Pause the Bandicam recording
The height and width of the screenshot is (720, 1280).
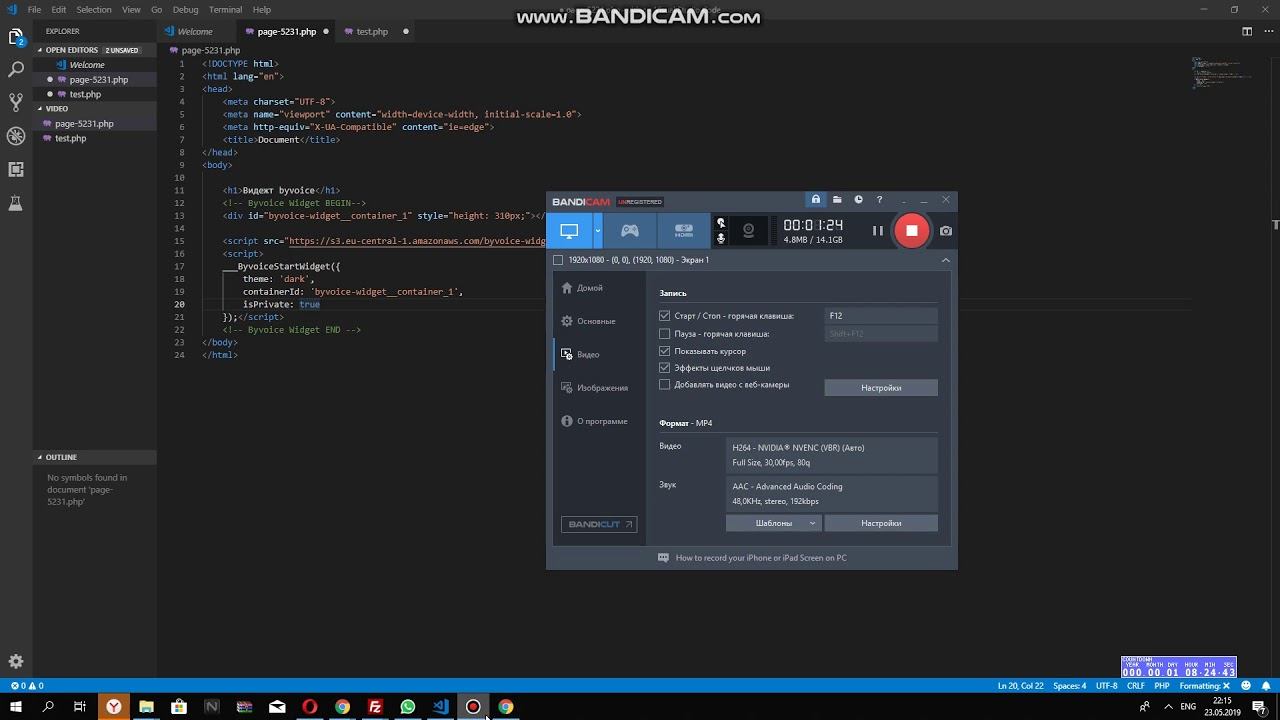[877, 231]
